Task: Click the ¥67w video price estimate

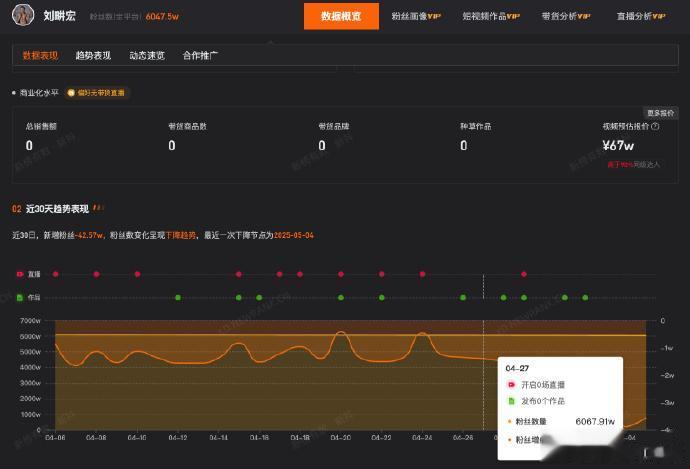Action: click(618, 145)
